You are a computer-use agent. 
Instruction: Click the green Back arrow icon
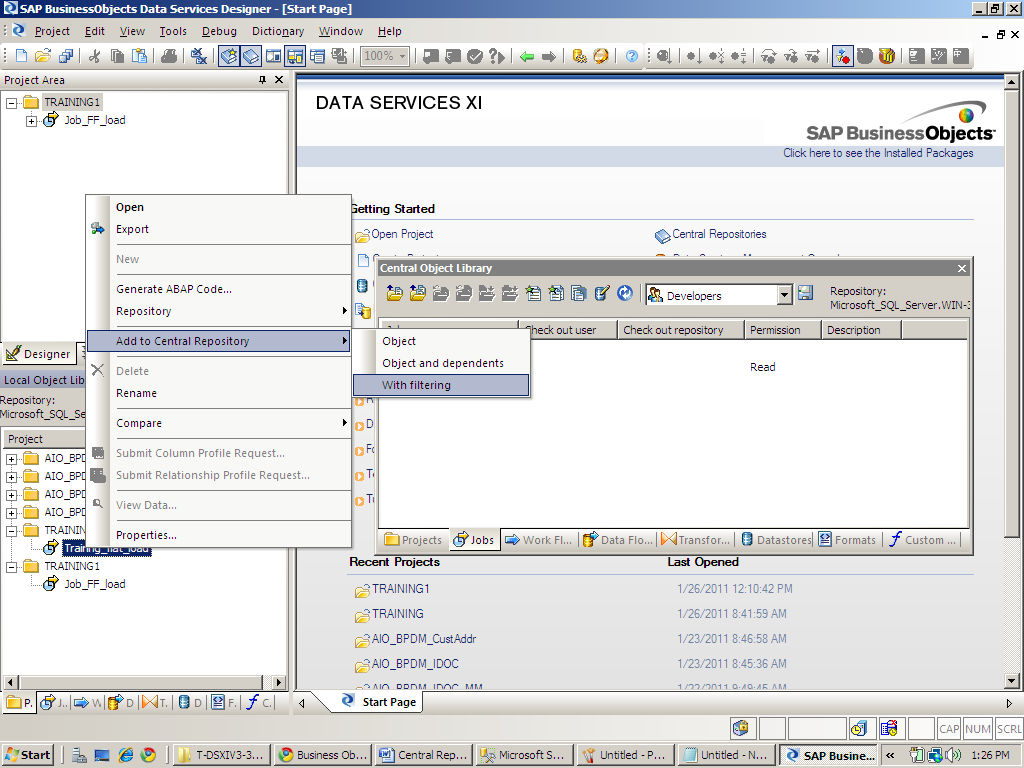(527, 56)
